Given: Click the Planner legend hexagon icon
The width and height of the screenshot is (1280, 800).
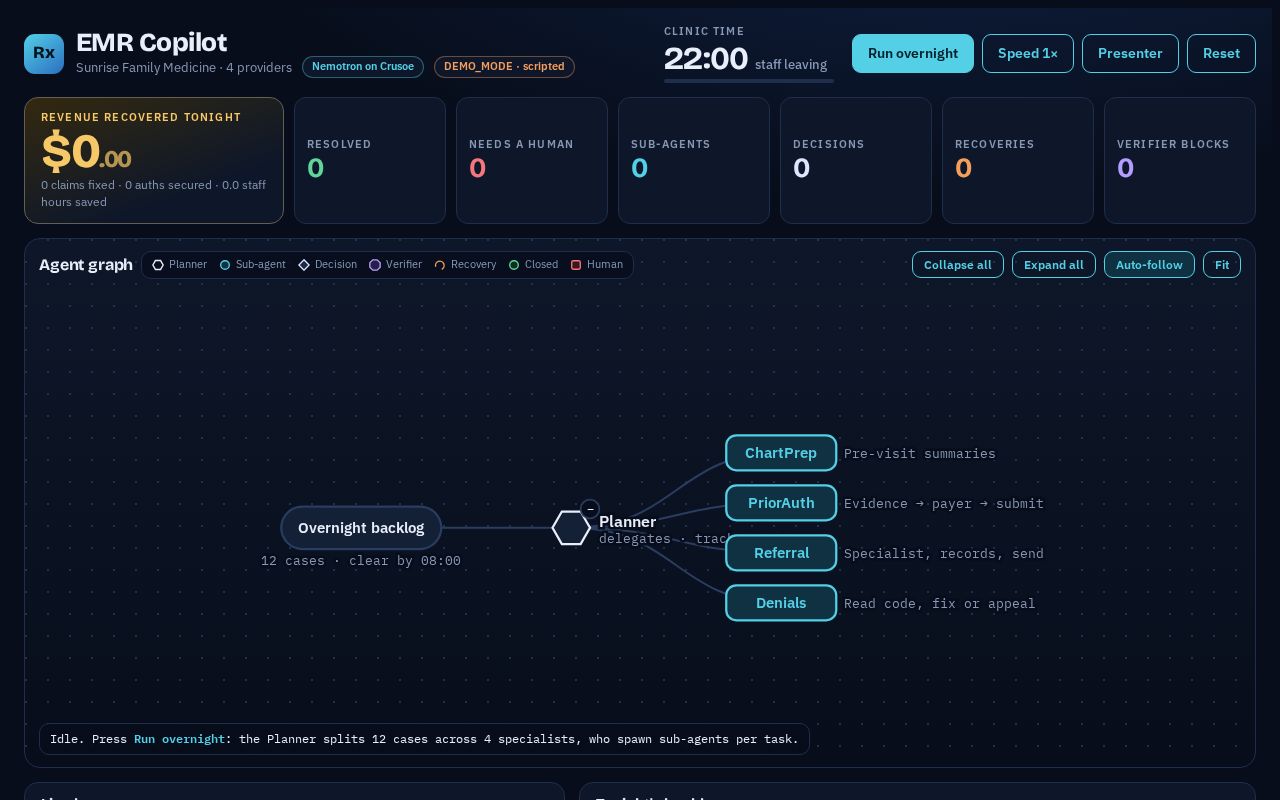Looking at the screenshot, I should pyautogui.click(x=158, y=265).
